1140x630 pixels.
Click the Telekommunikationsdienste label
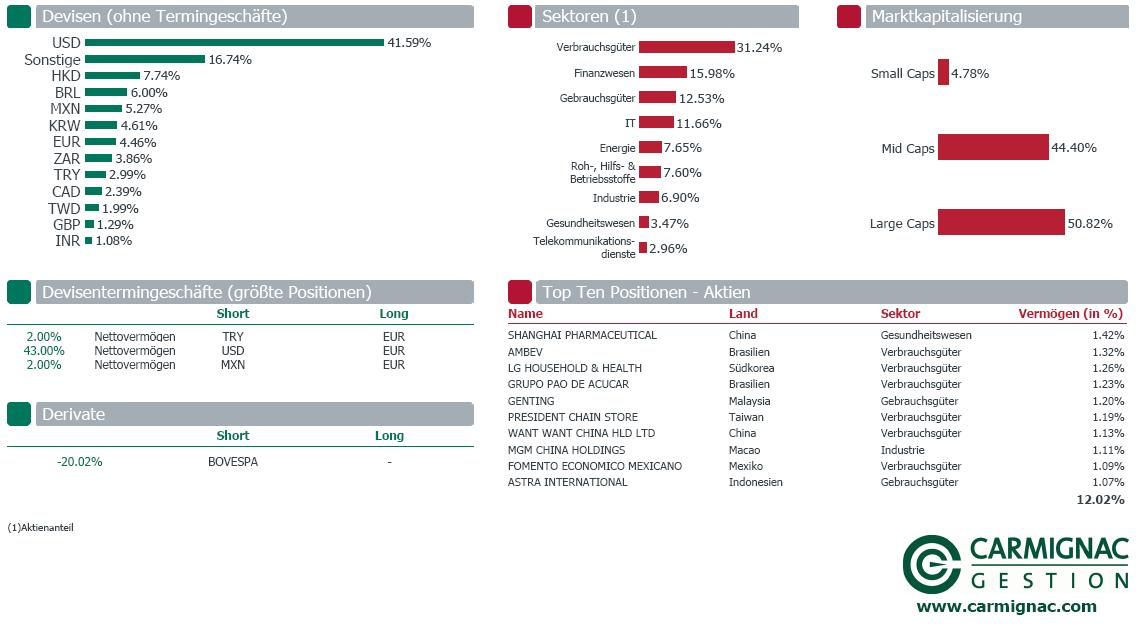point(584,248)
